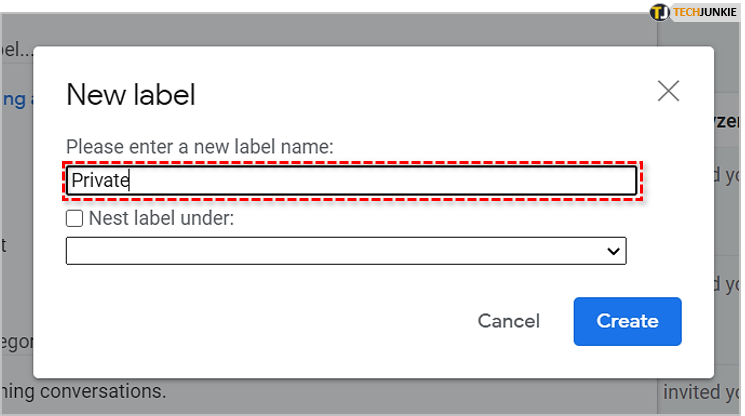Click the 'Please enter a new label name' prompt

[199, 147]
